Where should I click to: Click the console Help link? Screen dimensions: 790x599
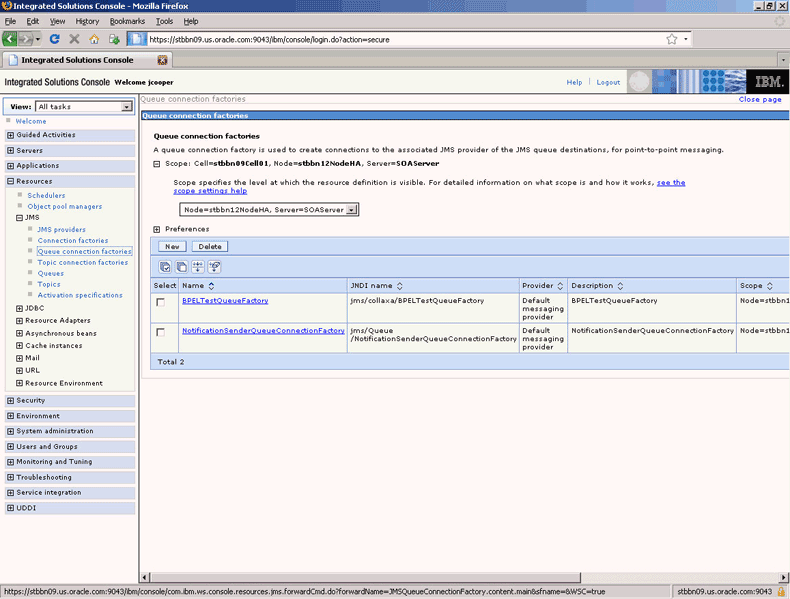point(574,82)
